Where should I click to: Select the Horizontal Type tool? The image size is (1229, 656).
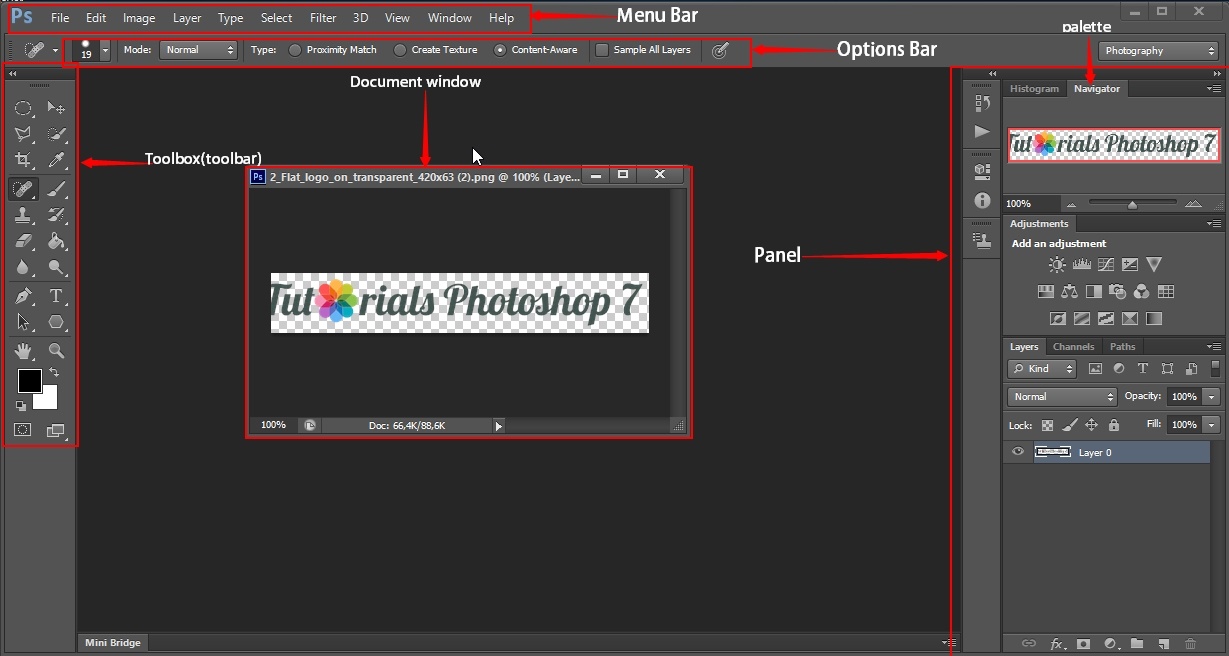tap(57, 296)
